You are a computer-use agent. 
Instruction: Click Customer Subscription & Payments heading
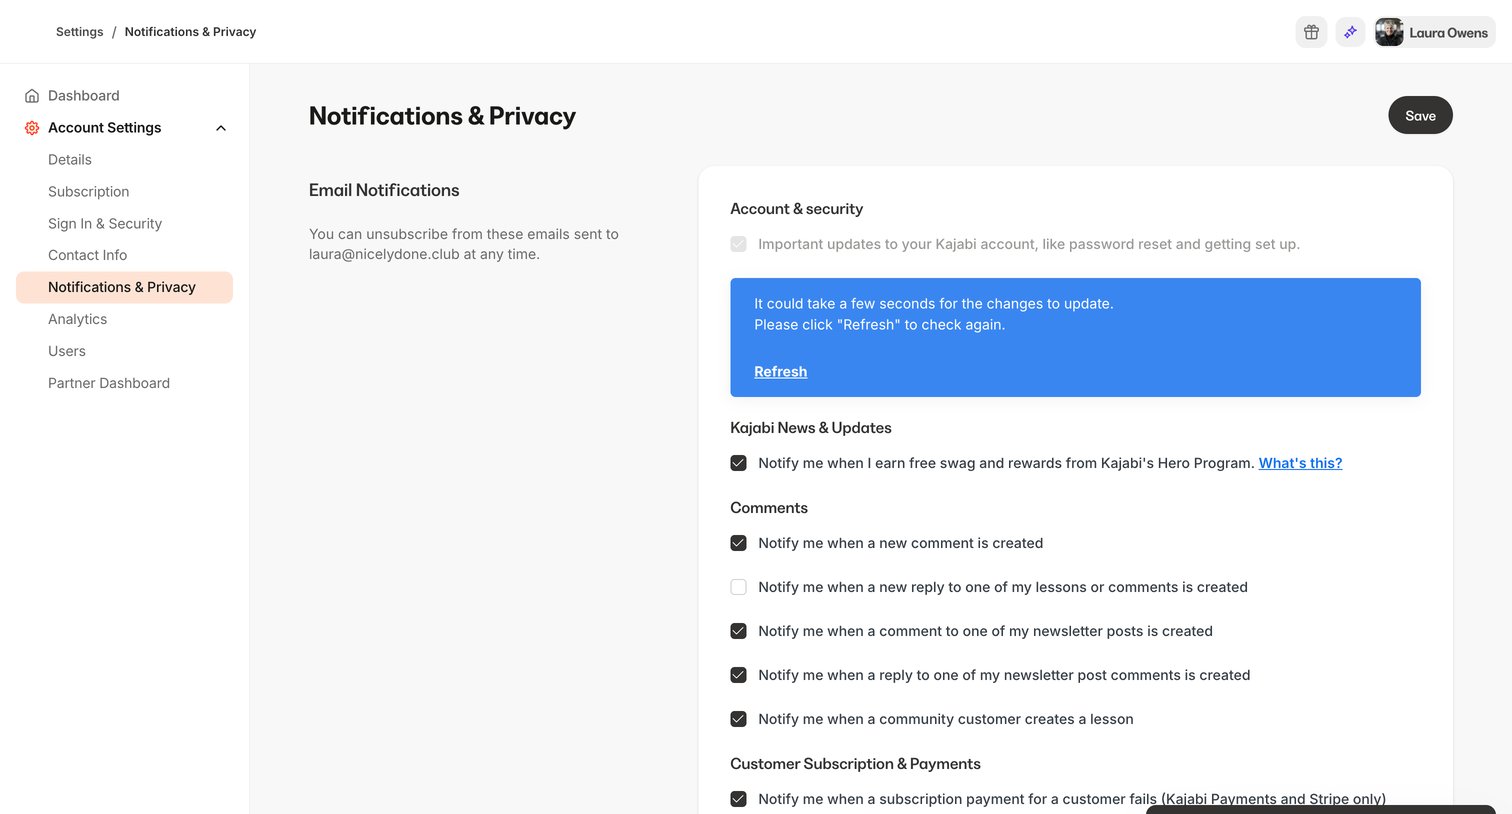[855, 764]
